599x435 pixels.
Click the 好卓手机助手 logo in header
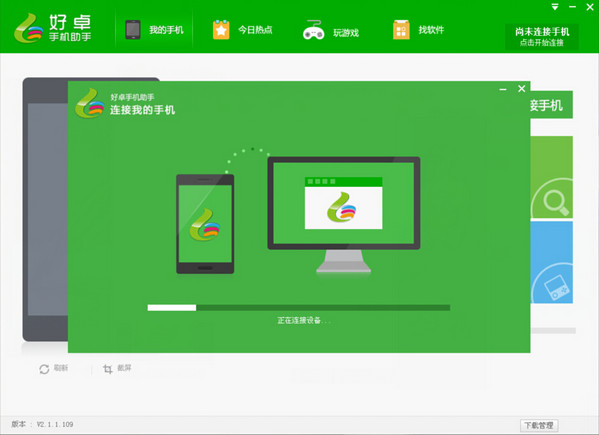53,28
